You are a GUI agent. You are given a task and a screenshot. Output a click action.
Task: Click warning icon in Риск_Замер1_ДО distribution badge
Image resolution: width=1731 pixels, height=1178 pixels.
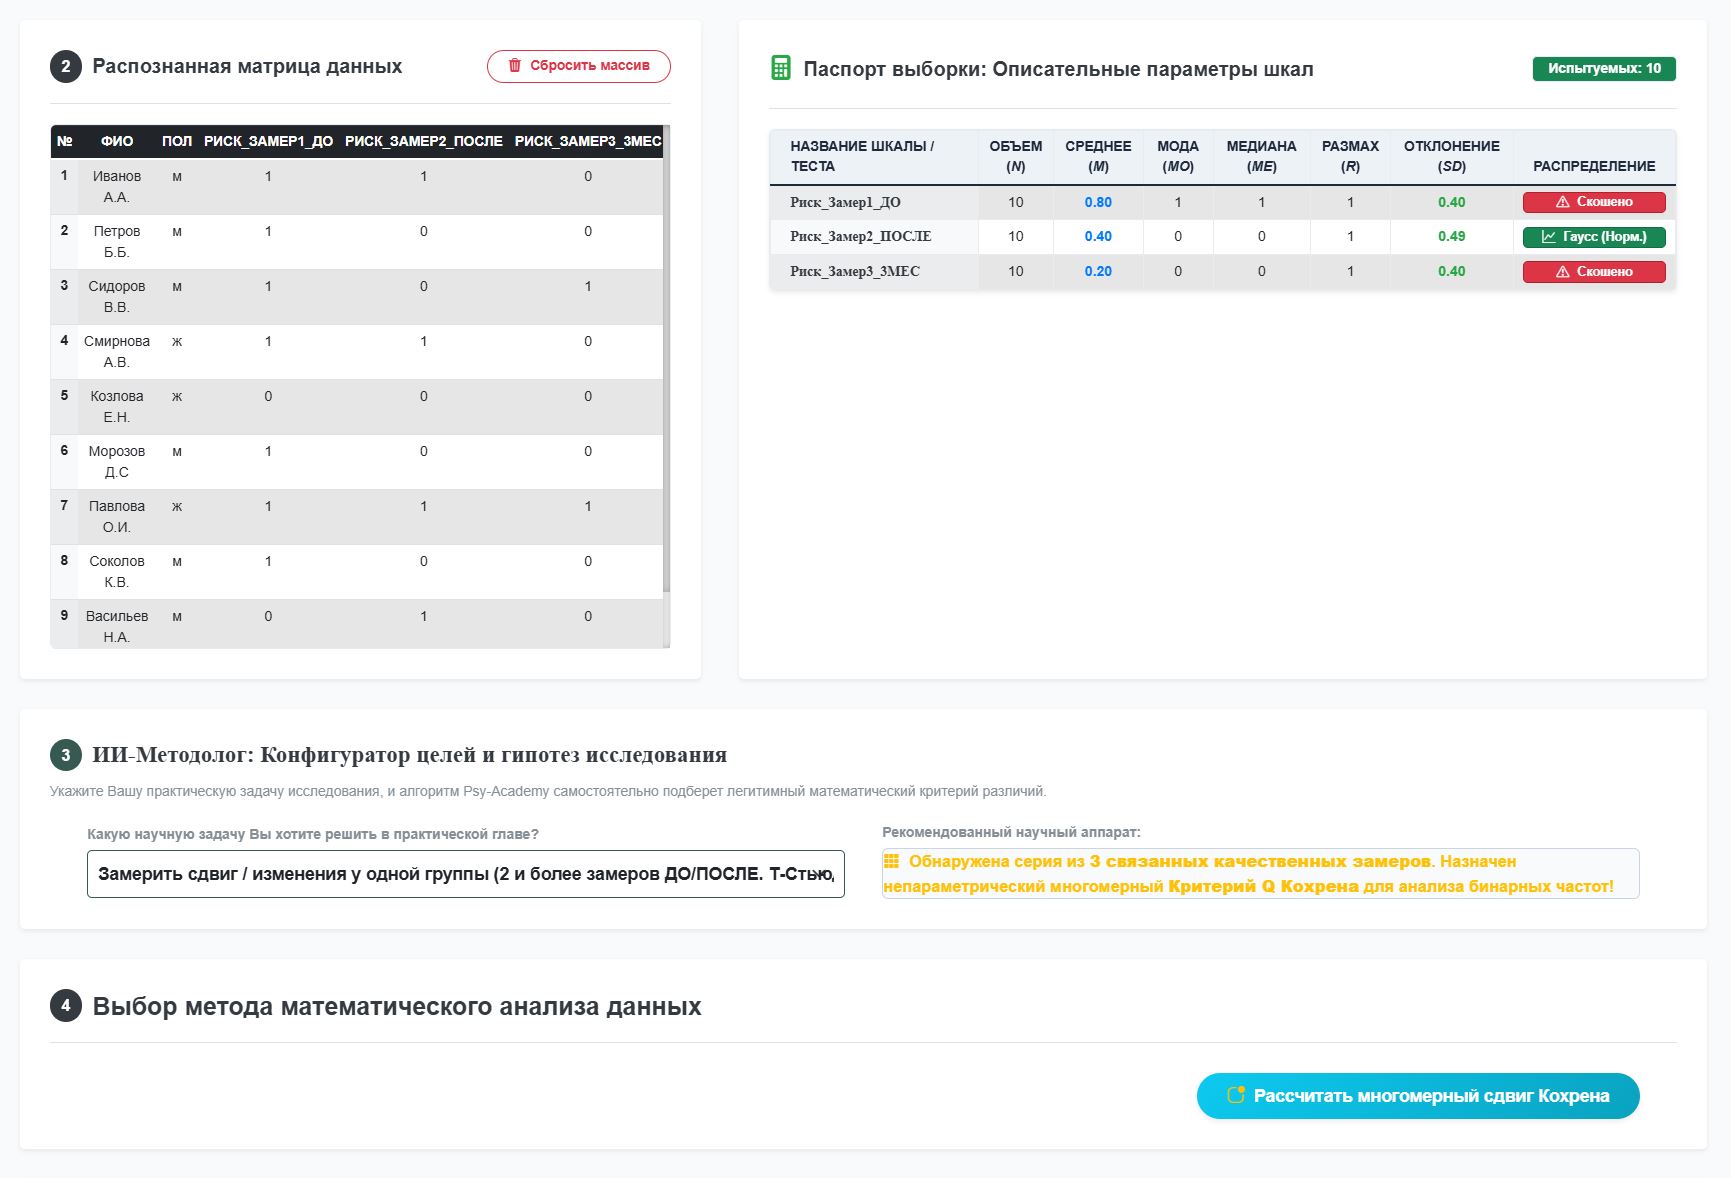[1562, 202]
